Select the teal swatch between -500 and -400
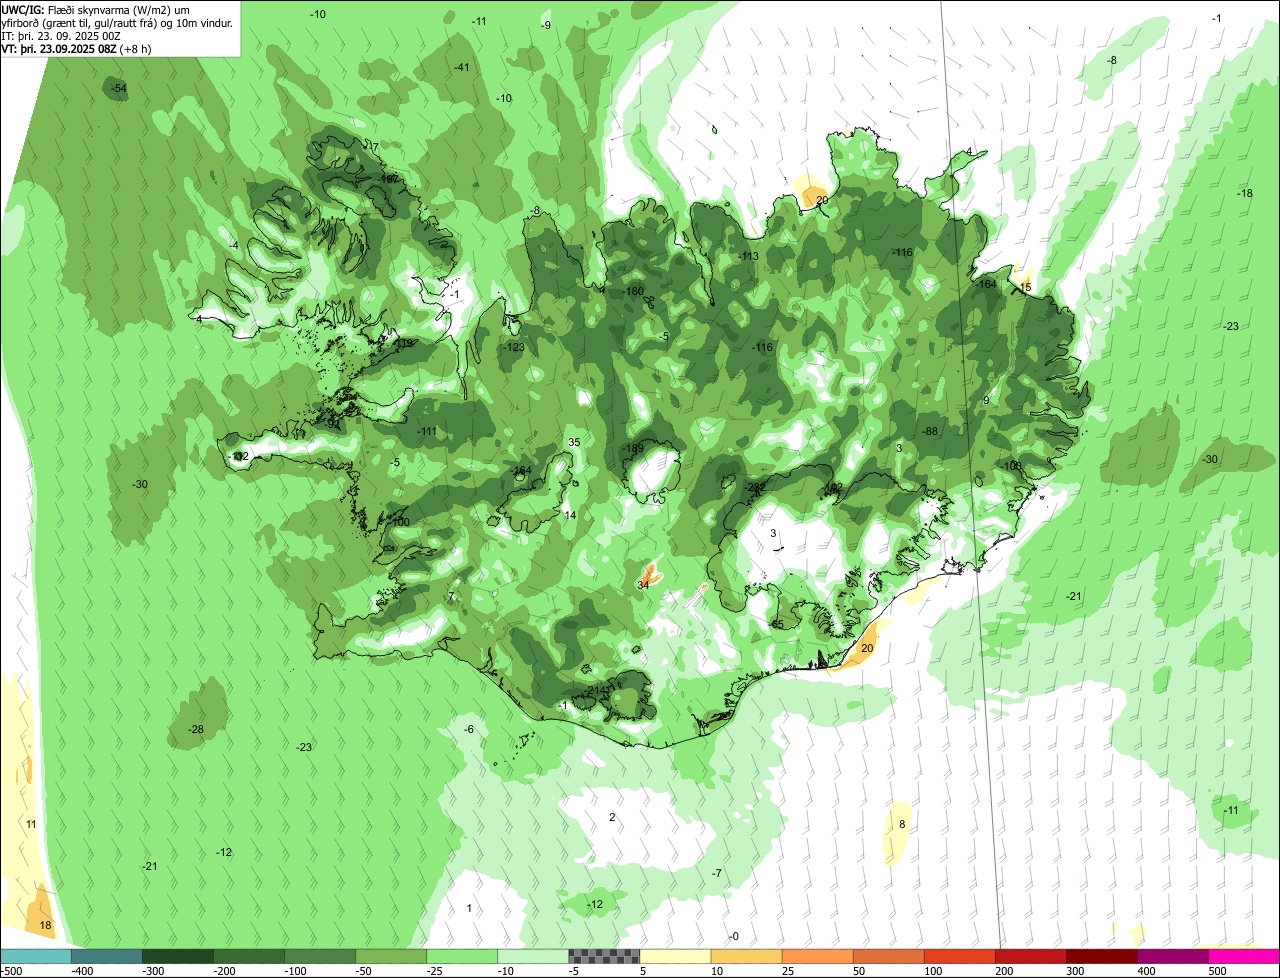This screenshot has width=1280, height=978. 36,956
